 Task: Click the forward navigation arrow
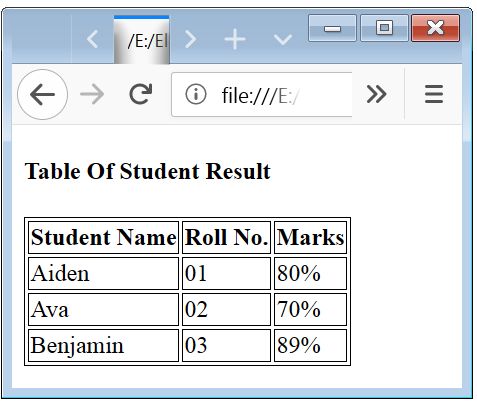pyautogui.click(x=92, y=94)
